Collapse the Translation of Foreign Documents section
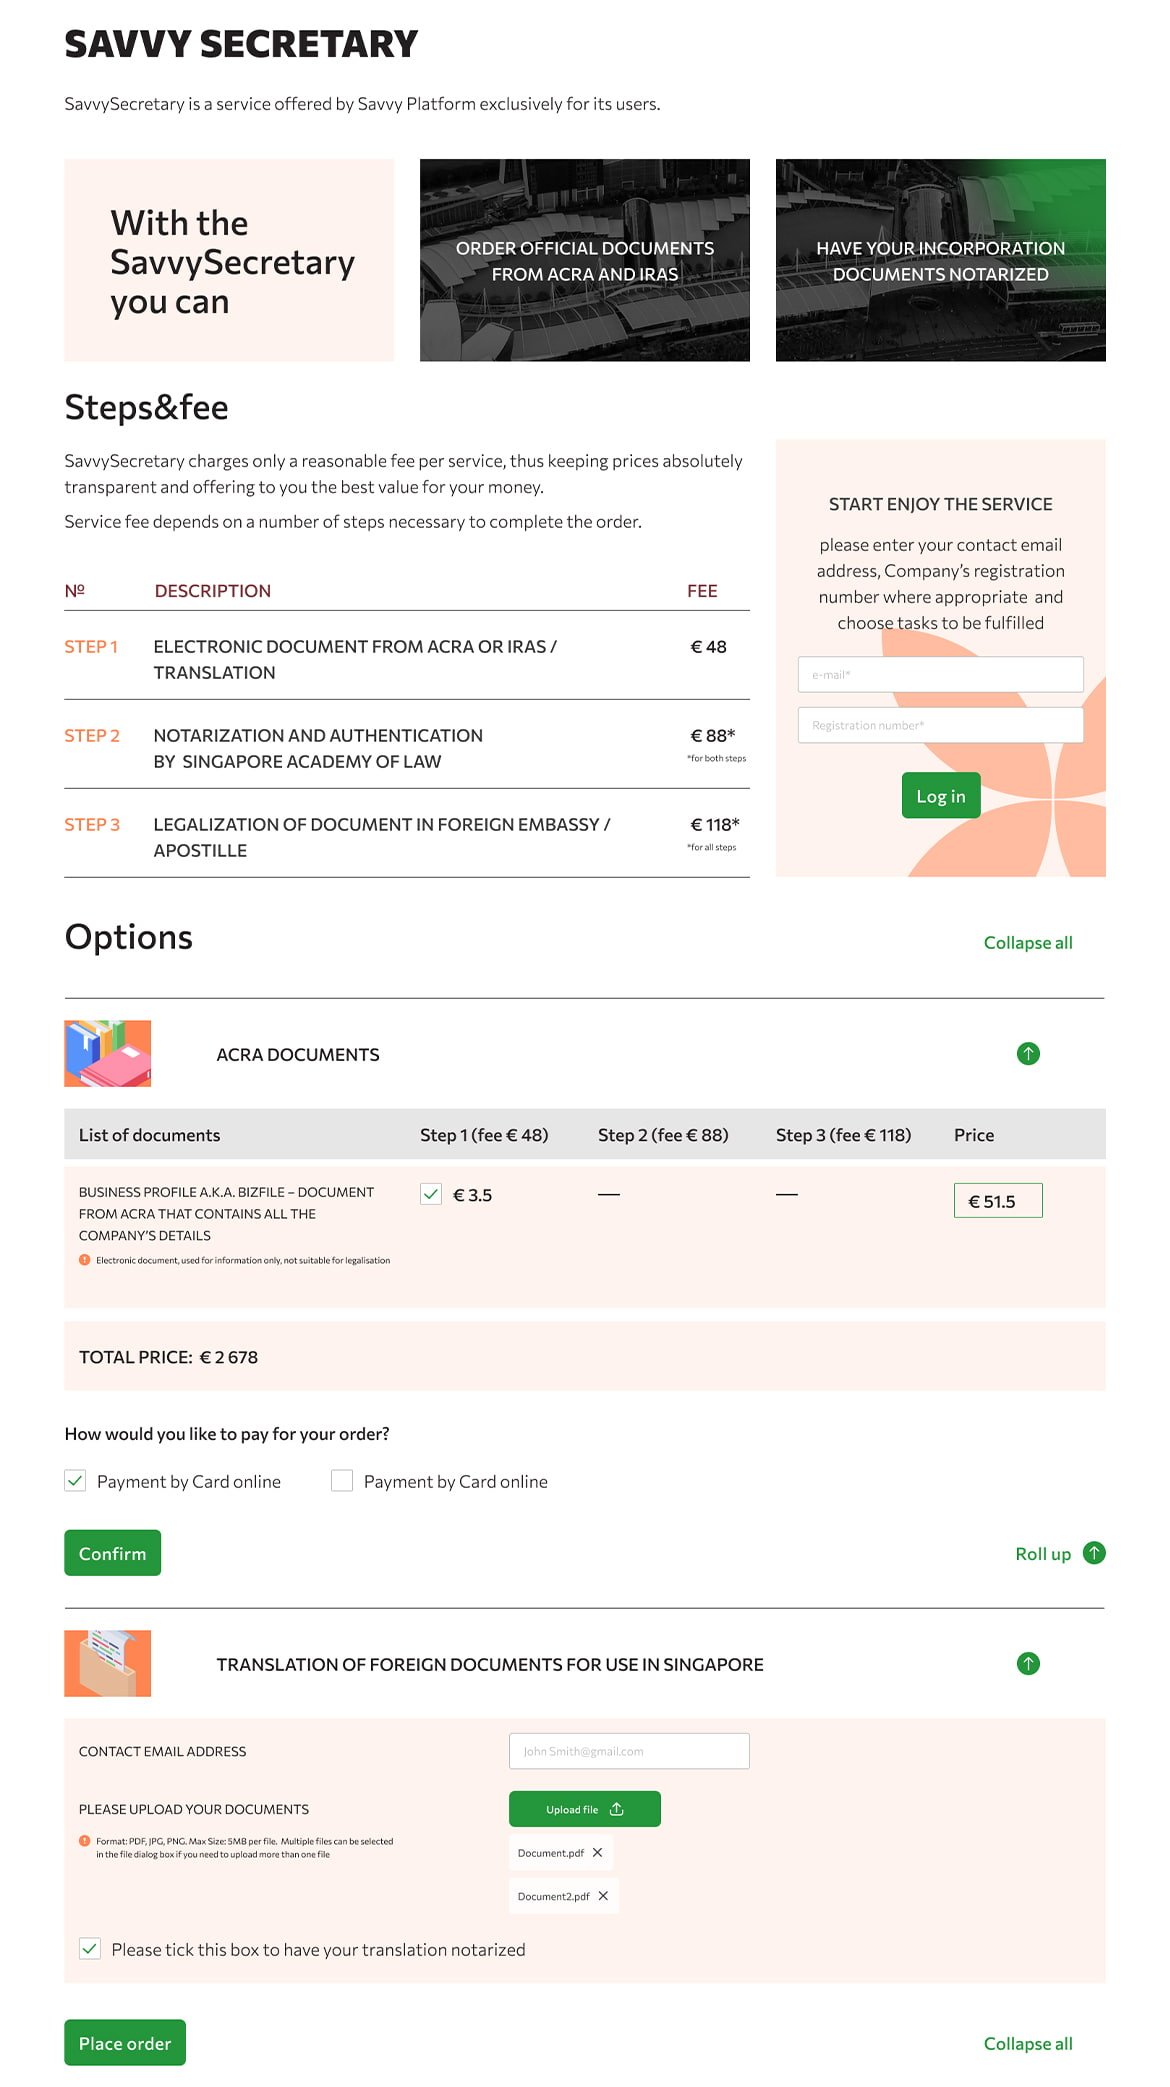Image resolution: width=1170 pixels, height=2087 pixels. [x=1028, y=1663]
